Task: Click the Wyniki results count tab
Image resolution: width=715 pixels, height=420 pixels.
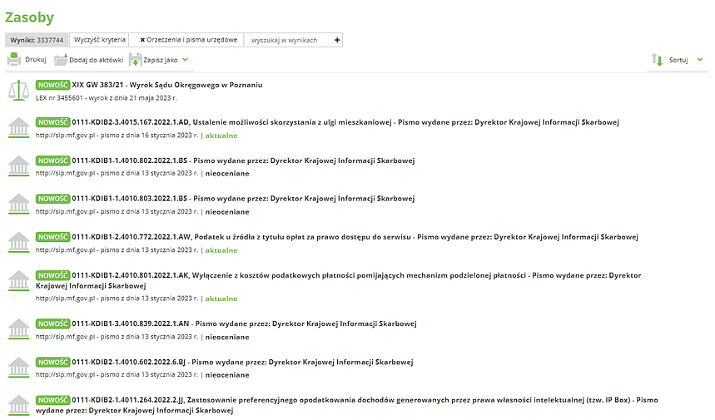Action: click(x=36, y=39)
